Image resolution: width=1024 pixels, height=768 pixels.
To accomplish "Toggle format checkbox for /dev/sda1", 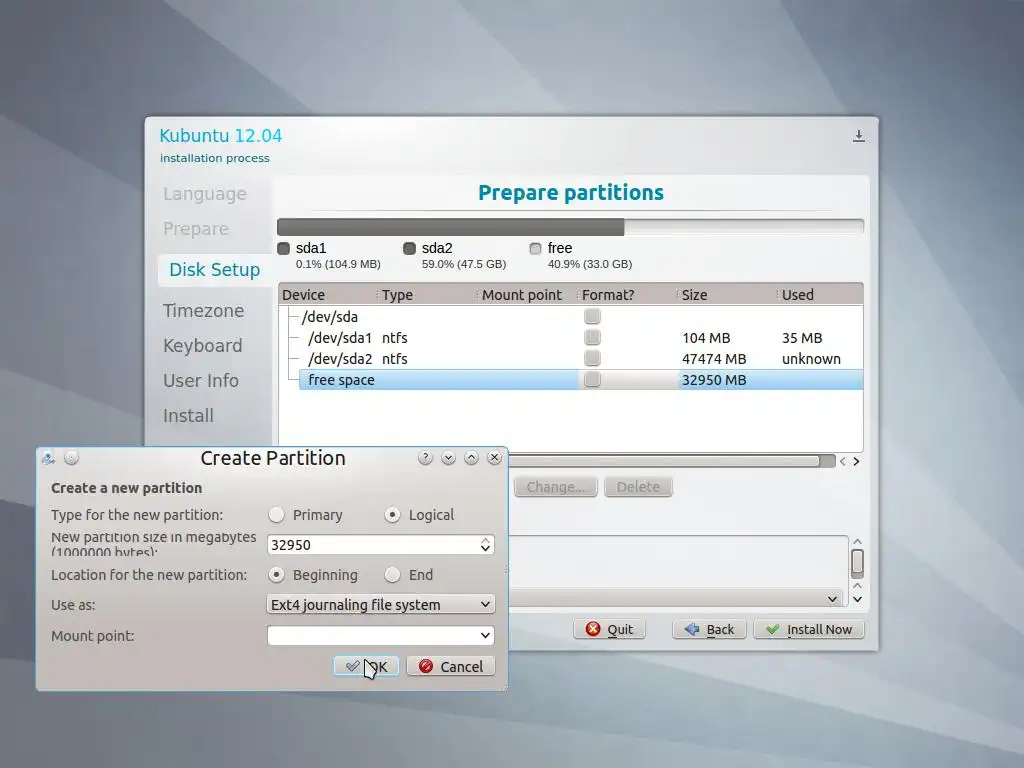I will pos(592,338).
